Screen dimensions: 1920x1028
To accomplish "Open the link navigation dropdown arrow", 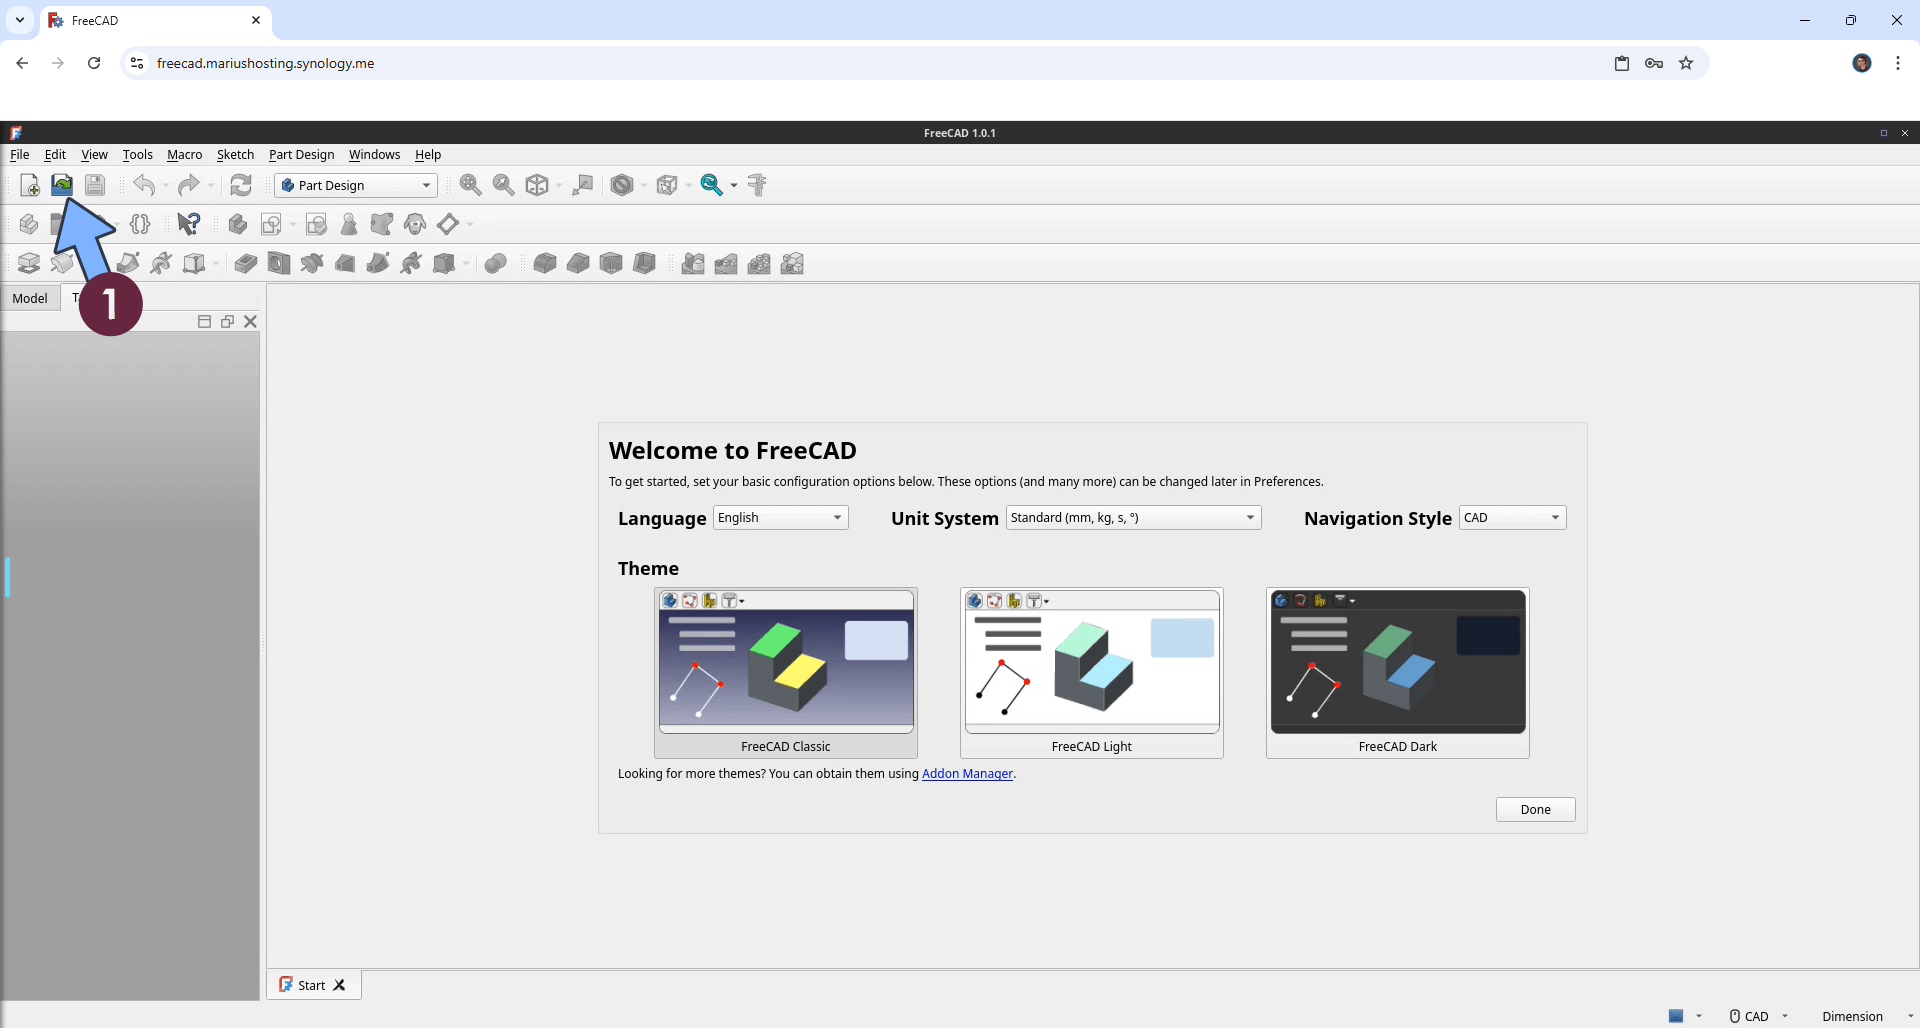I will tap(734, 185).
